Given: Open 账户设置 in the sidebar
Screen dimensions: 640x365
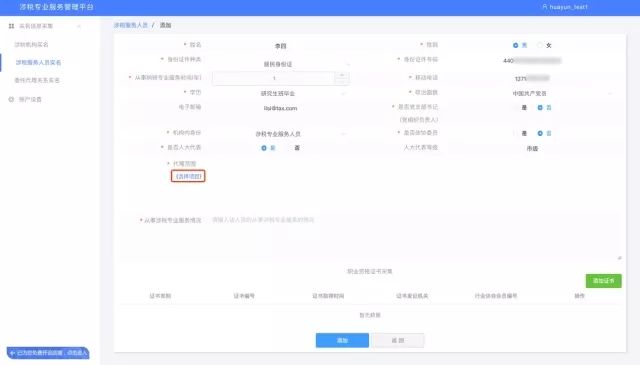Looking at the screenshot, I should click(x=30, y=99).
